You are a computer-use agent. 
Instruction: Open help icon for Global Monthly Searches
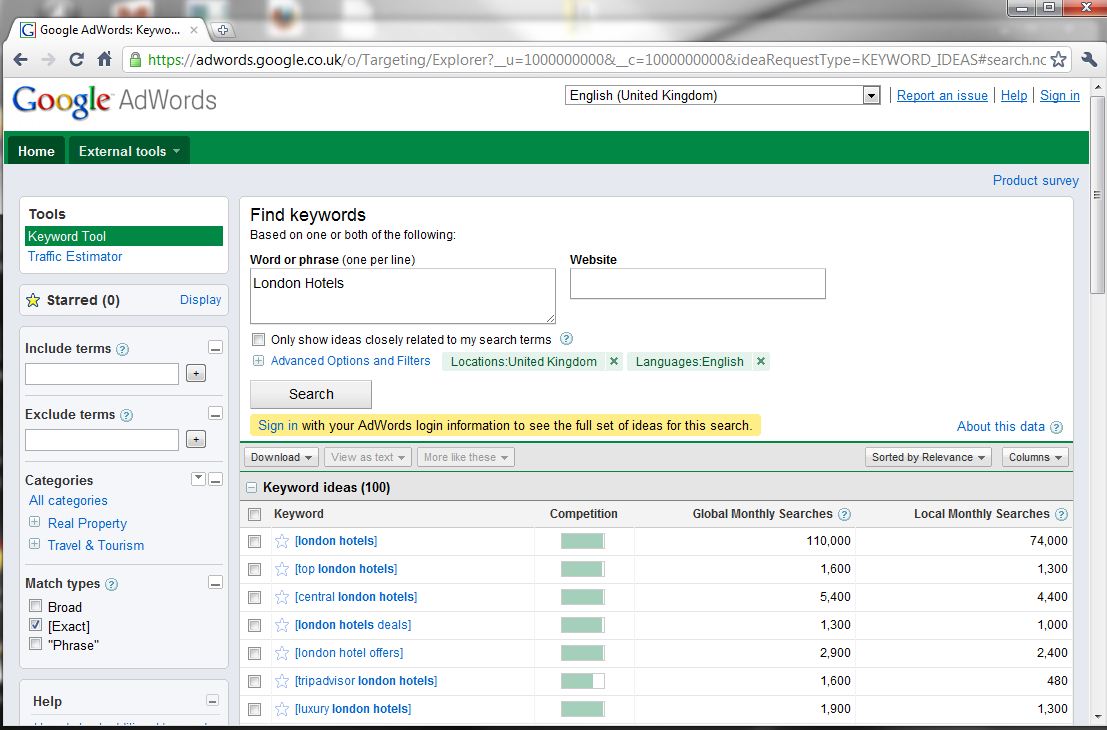pos(844,515)
